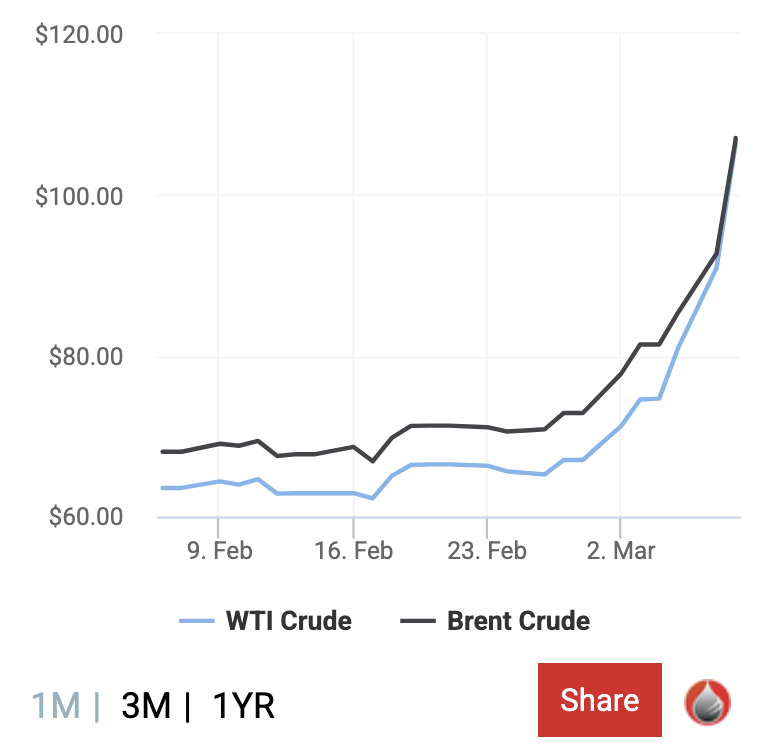Select the 1YR time range
This screenshot has height=744, width=768.
(244, 705)
